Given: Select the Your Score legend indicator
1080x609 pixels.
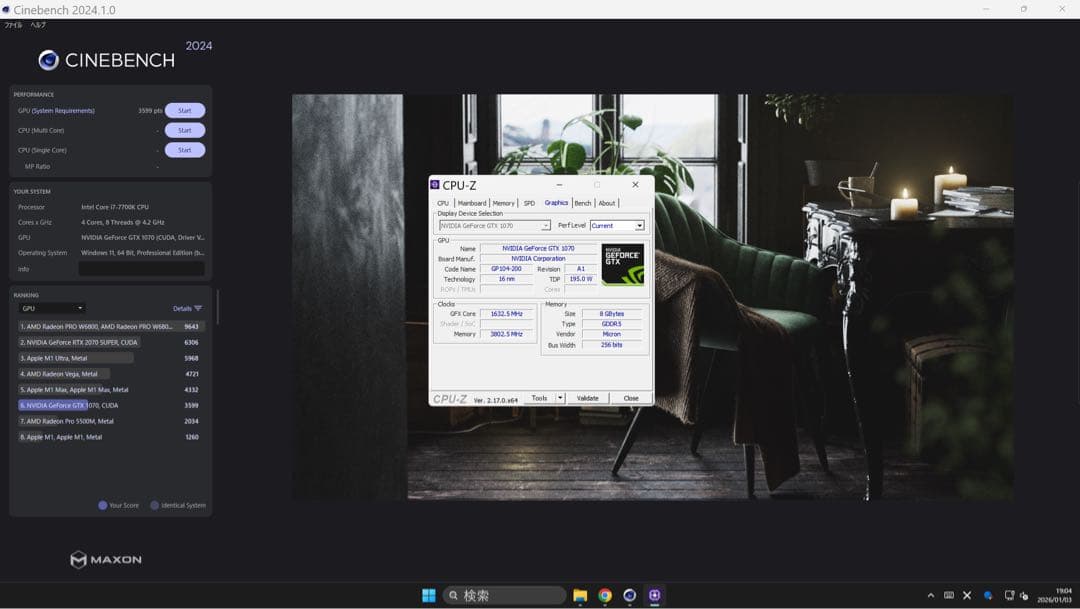Looking at the screenshot, I should (x=103, y=505).
